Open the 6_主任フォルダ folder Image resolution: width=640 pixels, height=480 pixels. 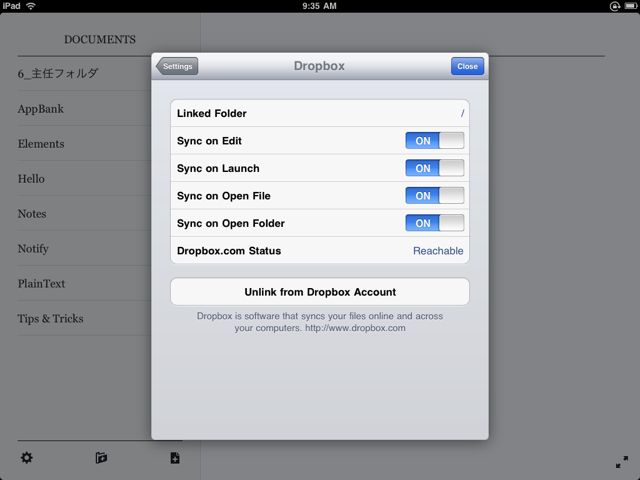point(58,73)
